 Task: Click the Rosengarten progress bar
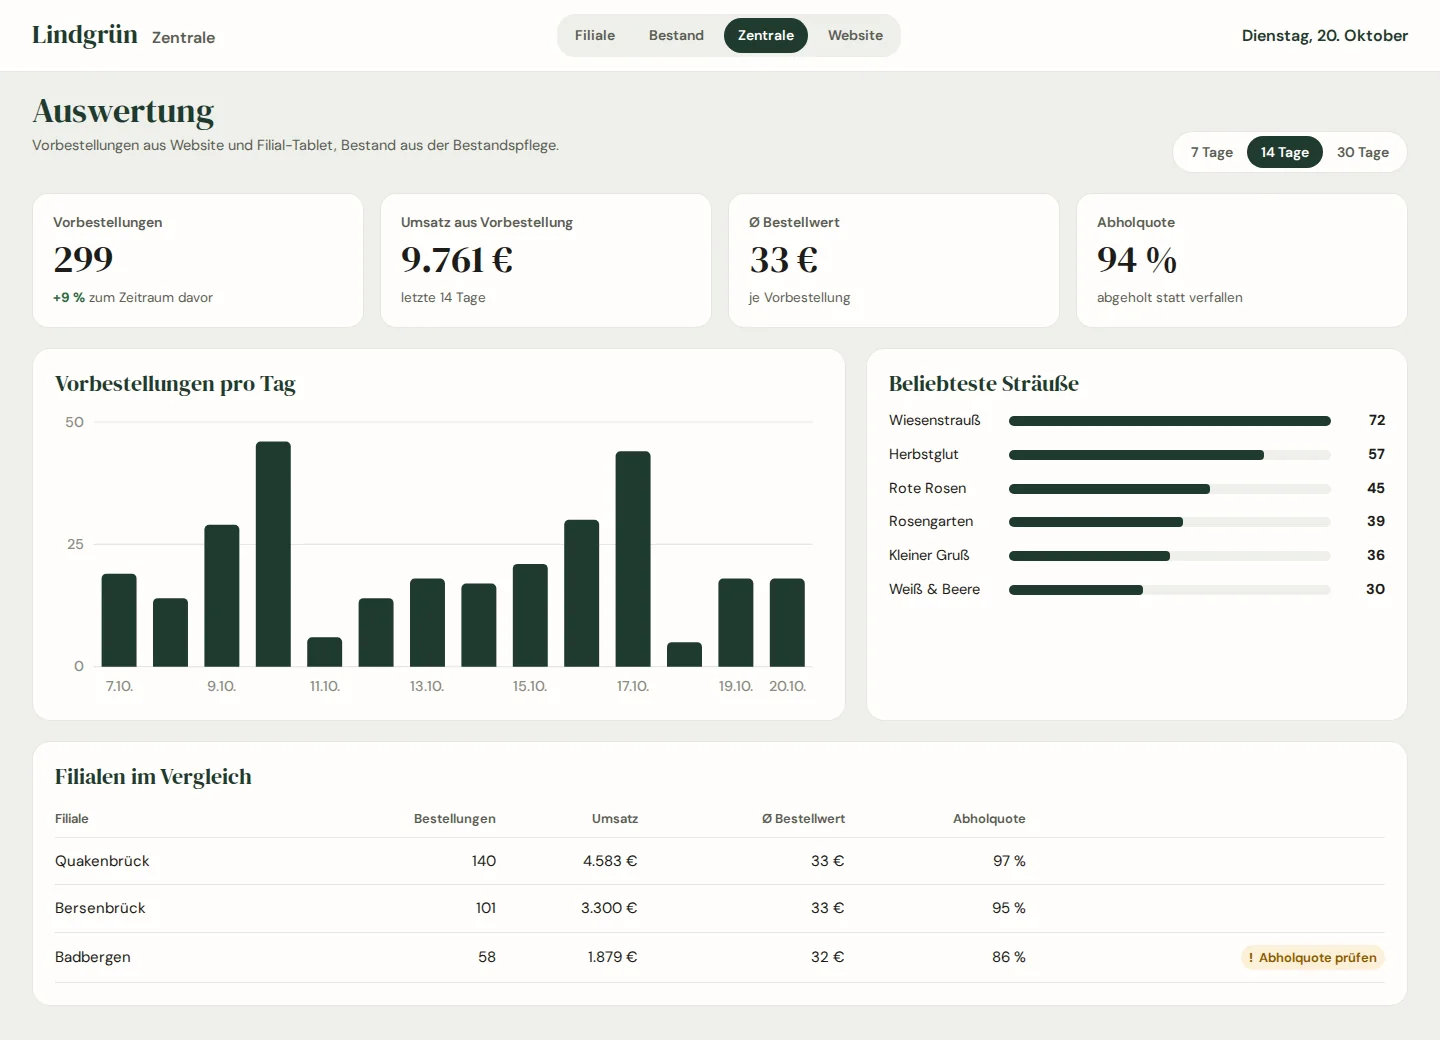[x=1170, y=522]
